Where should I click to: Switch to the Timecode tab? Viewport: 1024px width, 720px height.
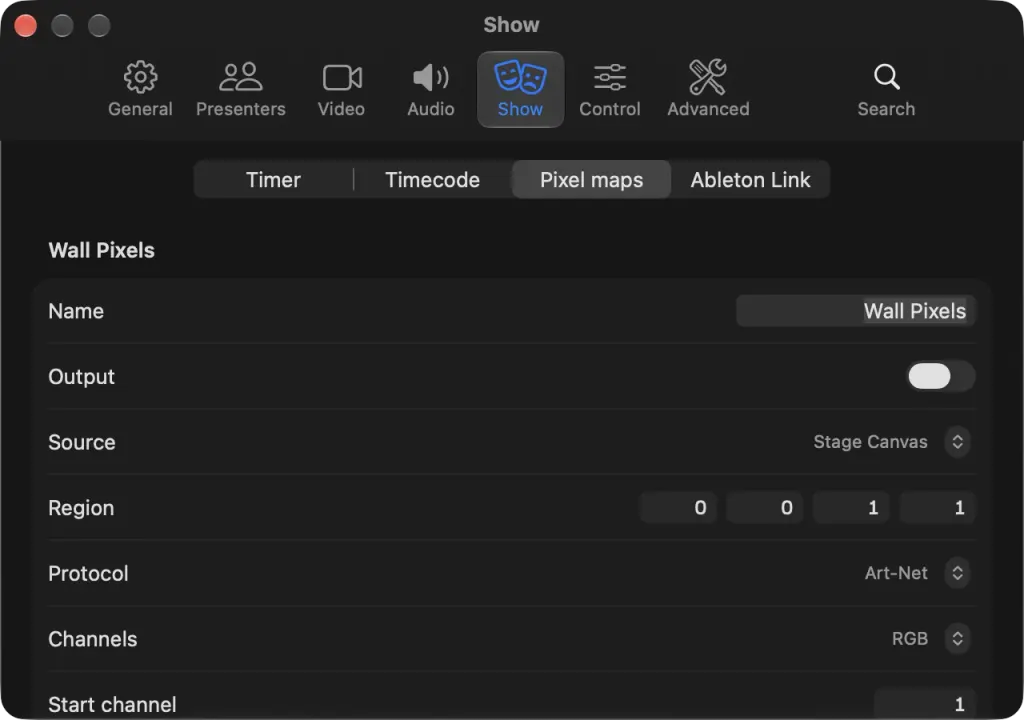[432, 180]
